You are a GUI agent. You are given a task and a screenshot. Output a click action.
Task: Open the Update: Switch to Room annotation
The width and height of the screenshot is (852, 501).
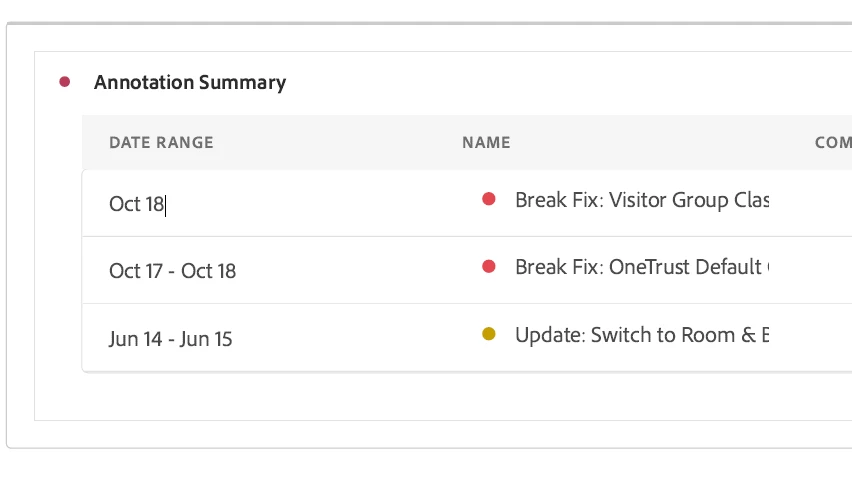tap(642, 335)
